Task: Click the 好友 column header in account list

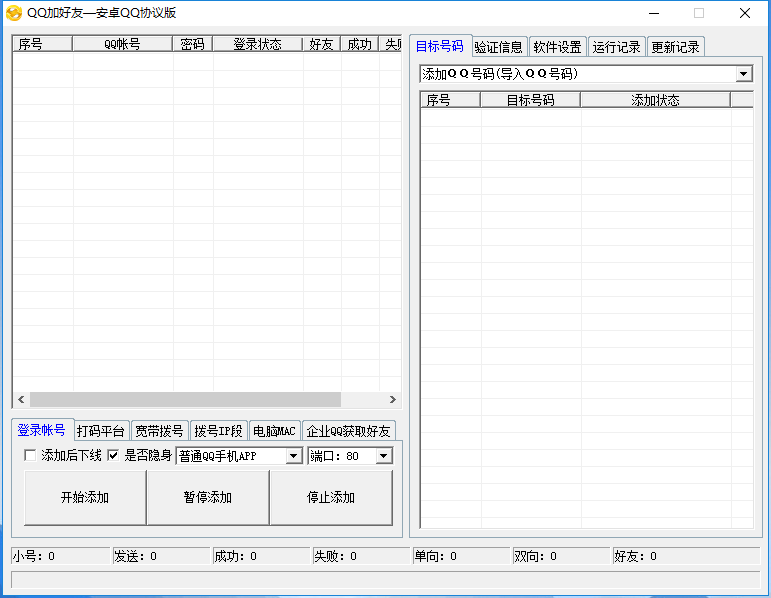Action: 322,44
